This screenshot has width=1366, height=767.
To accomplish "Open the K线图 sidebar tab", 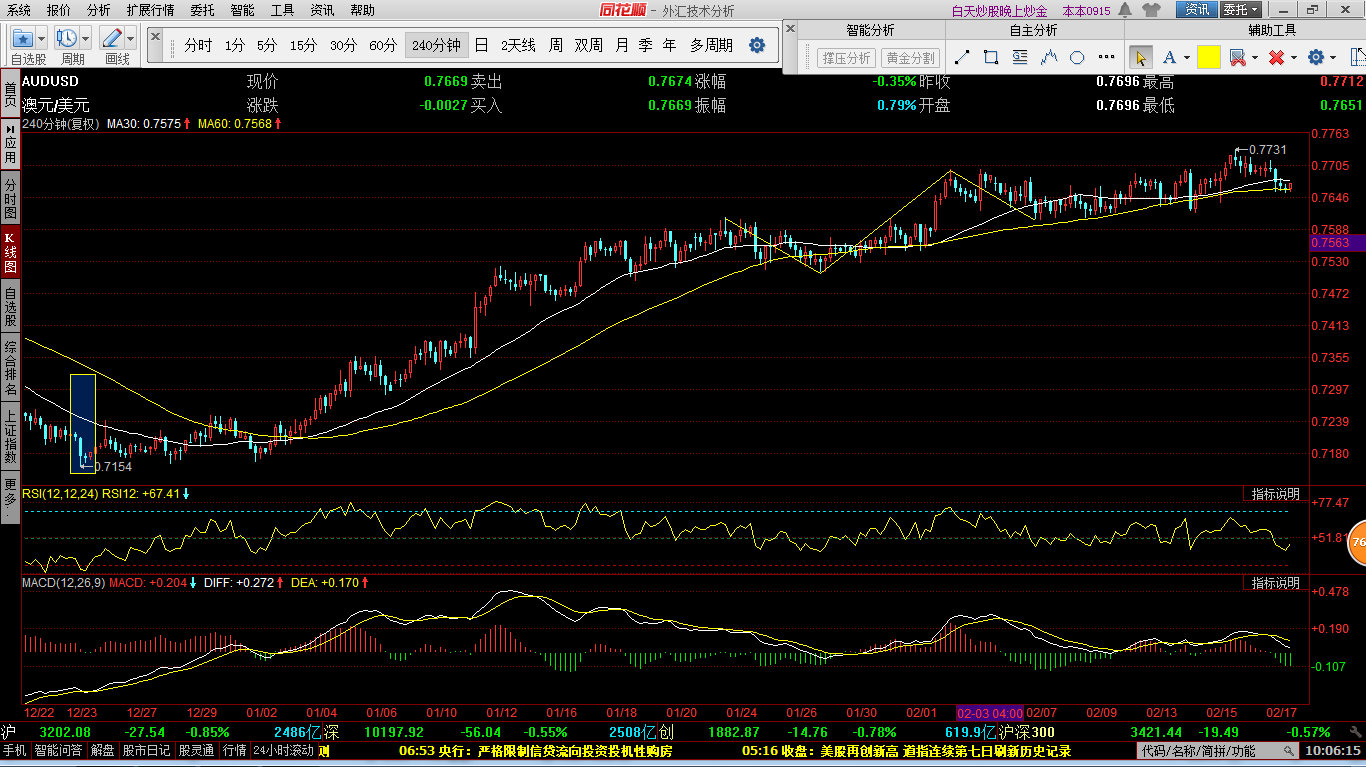I will 10,253.
